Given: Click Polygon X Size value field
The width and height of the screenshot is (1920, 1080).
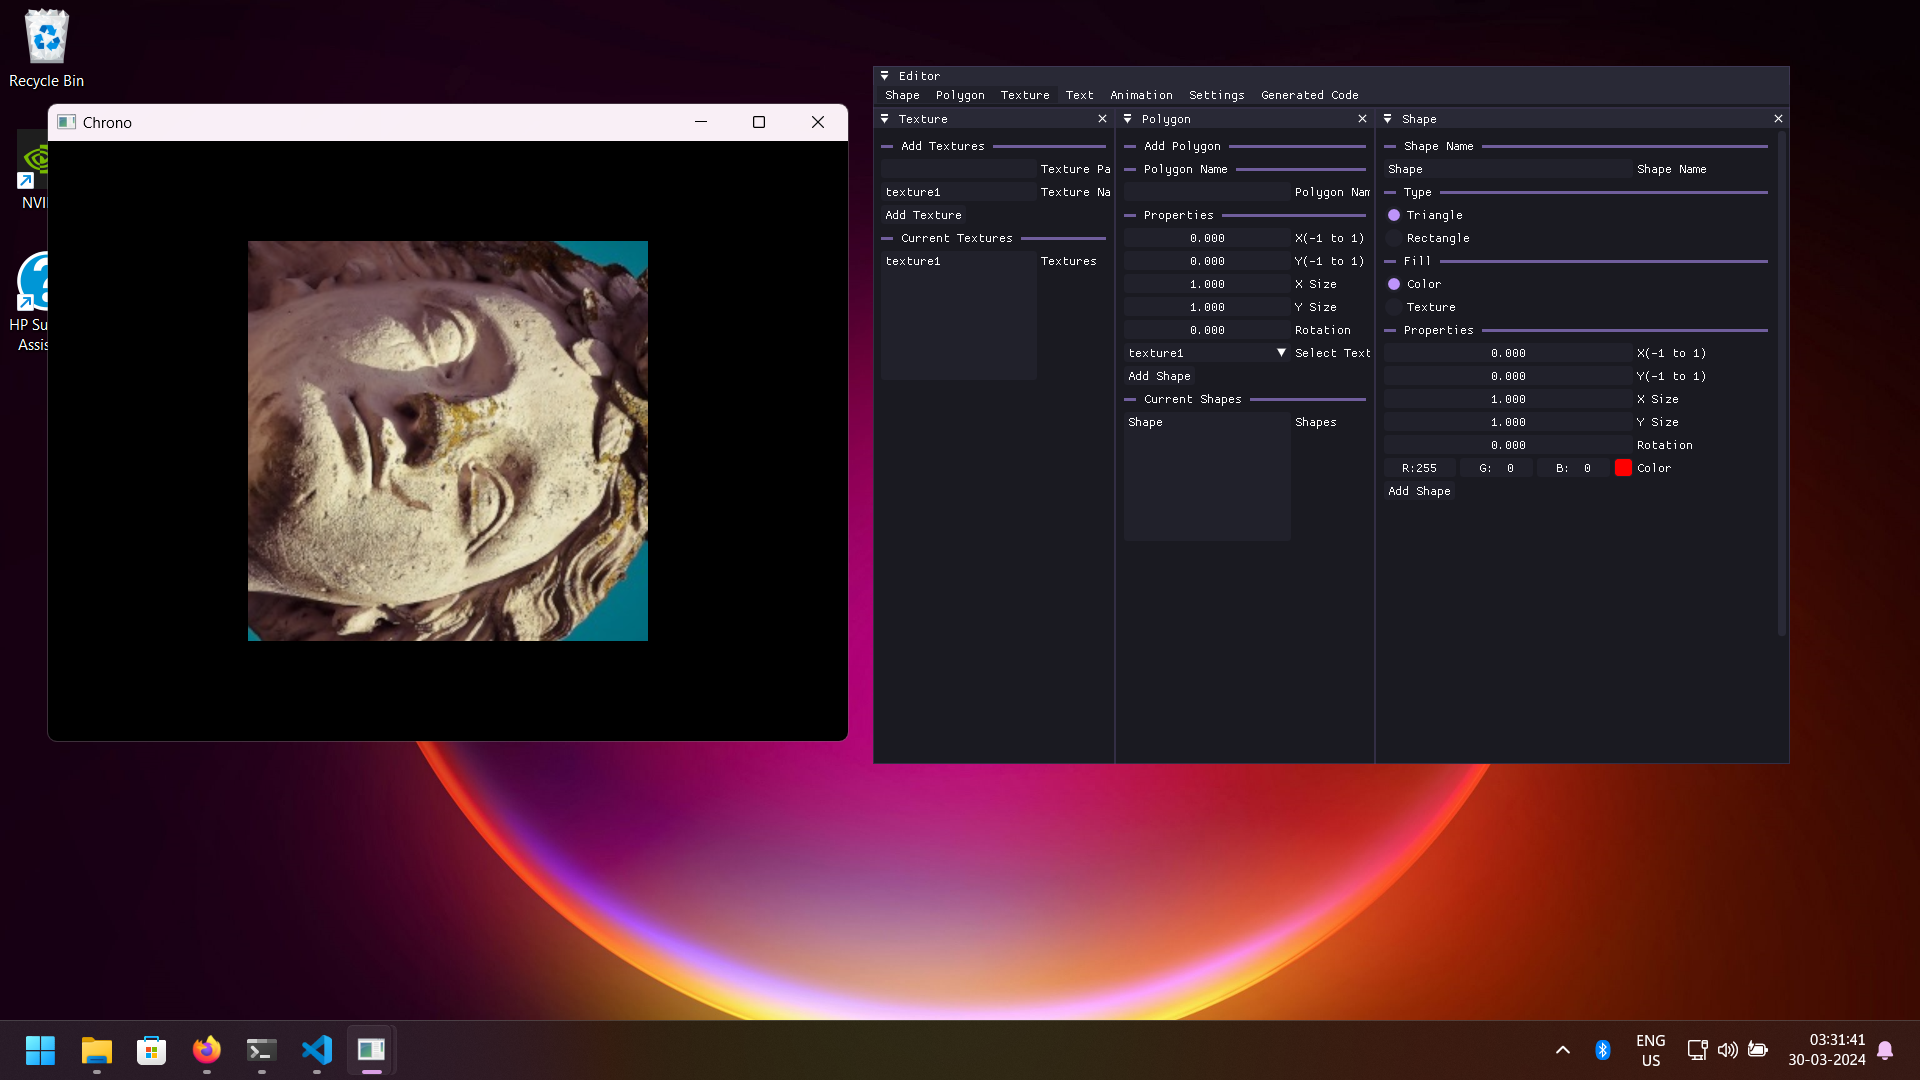Looking at the screenshot, I should pos(1206,284).
